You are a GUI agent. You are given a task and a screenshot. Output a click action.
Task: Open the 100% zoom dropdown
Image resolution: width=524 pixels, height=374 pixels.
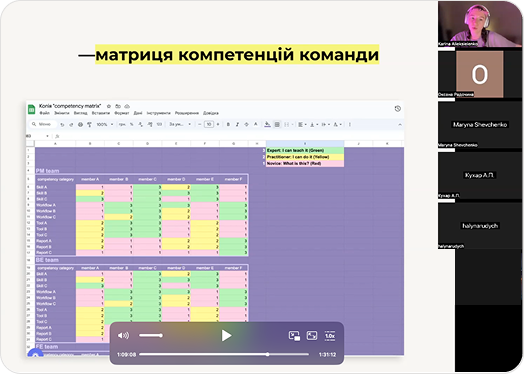pos(105,124)
